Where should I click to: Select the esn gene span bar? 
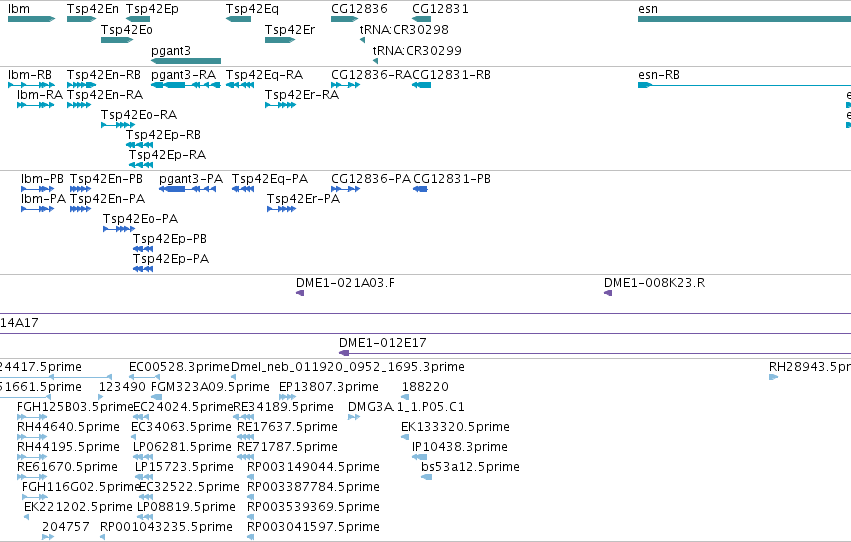[x=744, y=20]
